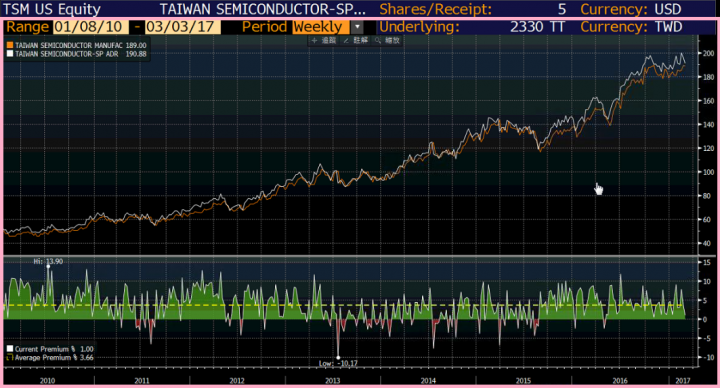The height and width of the screenshot is (388, 720).
Task: Click the 2015 label on the time axis
Action: tap(523, 381)
